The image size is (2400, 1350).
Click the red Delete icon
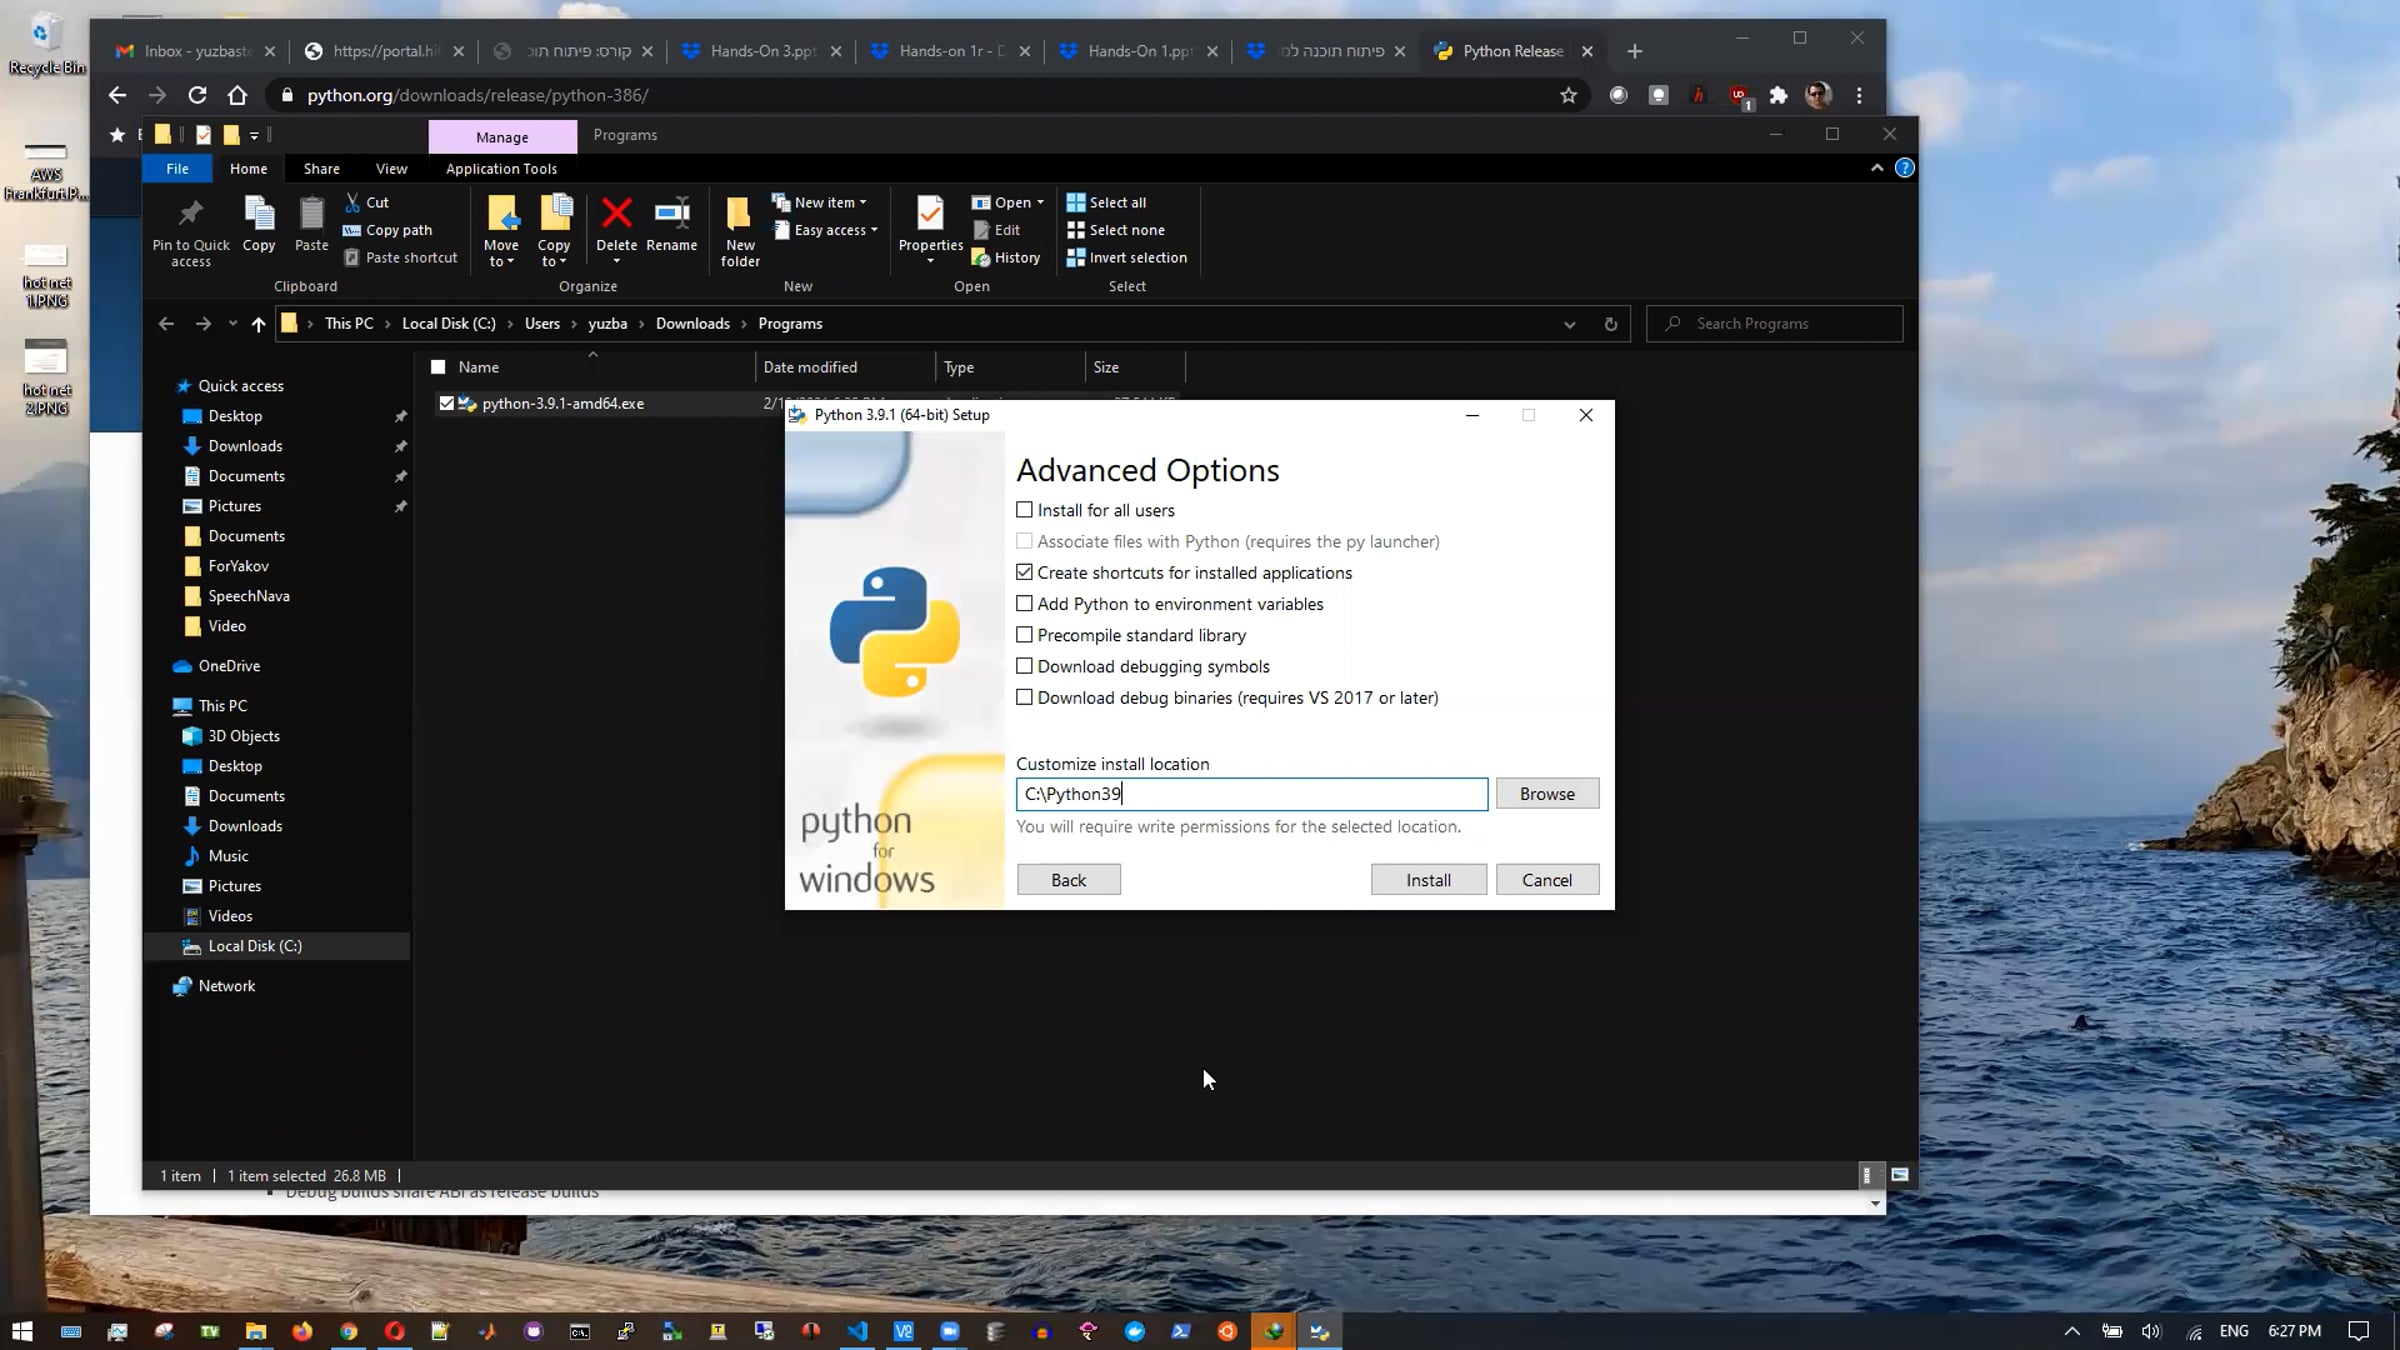616,213
